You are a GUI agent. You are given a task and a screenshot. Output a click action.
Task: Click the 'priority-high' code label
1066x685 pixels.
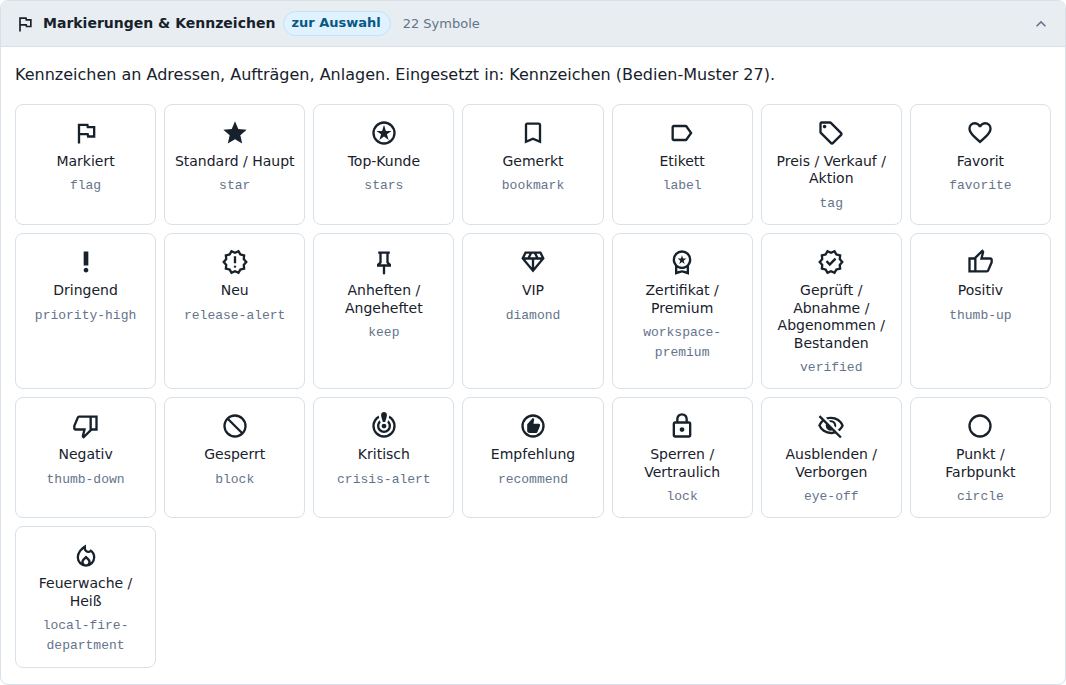click(x=86, y=315)
